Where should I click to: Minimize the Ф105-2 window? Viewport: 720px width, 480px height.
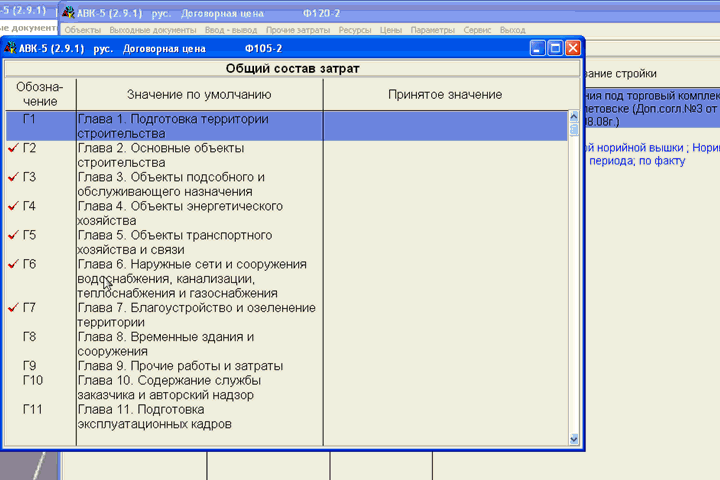537,47
